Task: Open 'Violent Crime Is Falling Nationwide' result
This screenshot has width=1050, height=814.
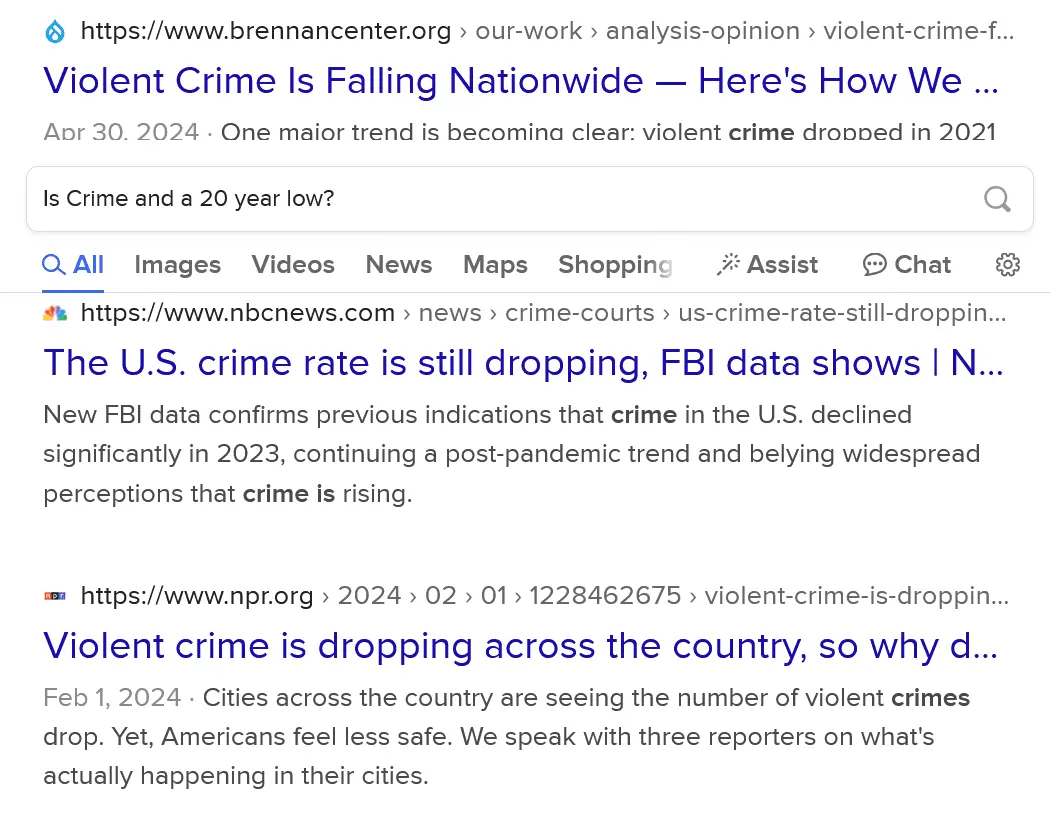Action: 520,81
